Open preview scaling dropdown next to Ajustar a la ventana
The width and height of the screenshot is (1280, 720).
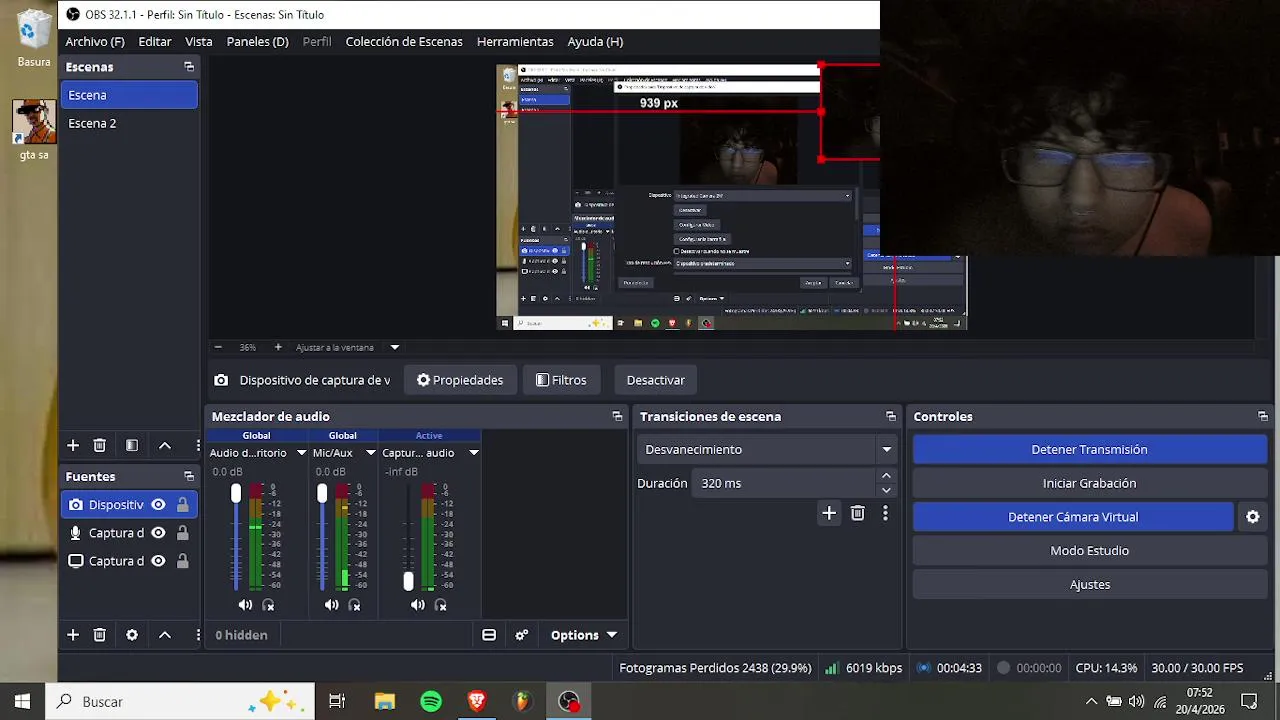(394, 347)
